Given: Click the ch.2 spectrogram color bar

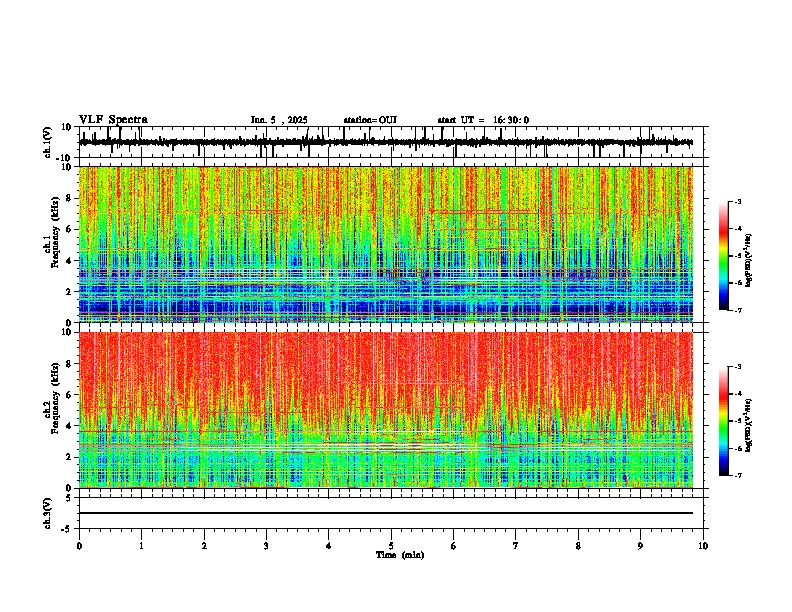Looking at the screenshot, I should coord(724,421).
